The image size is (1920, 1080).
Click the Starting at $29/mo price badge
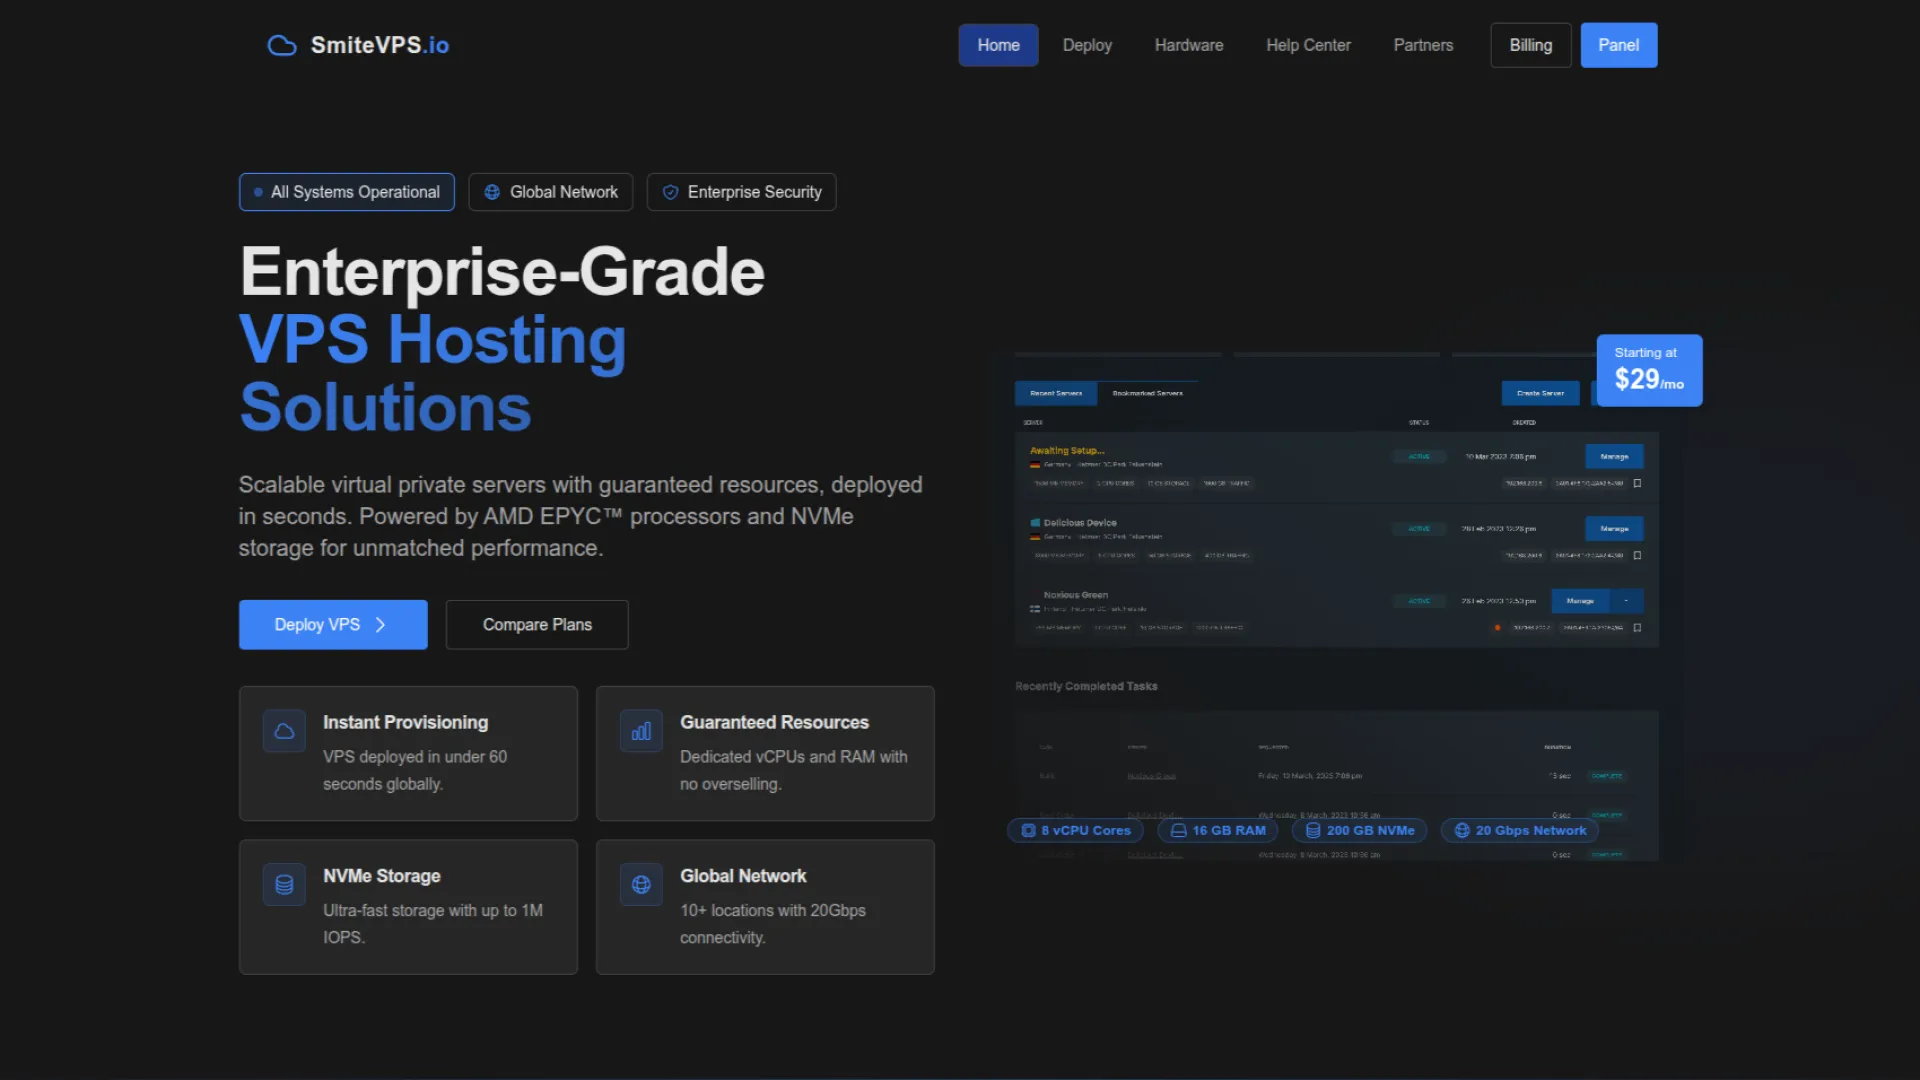click(x=1648, y=371)
